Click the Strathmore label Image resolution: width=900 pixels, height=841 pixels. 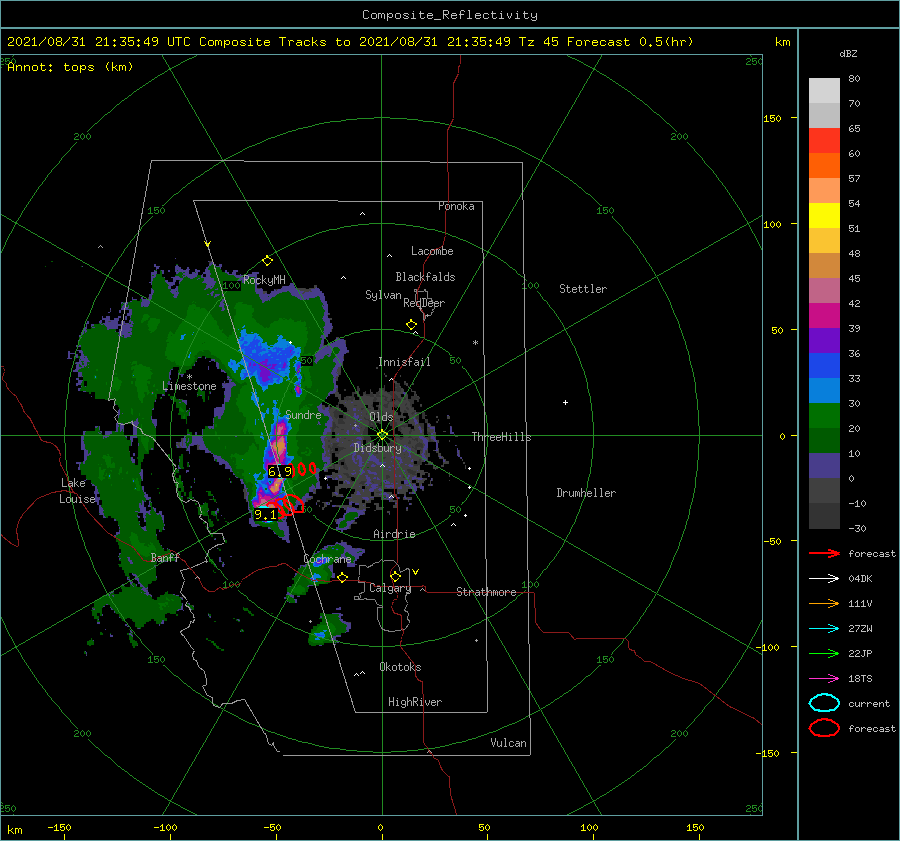[486, 592]
